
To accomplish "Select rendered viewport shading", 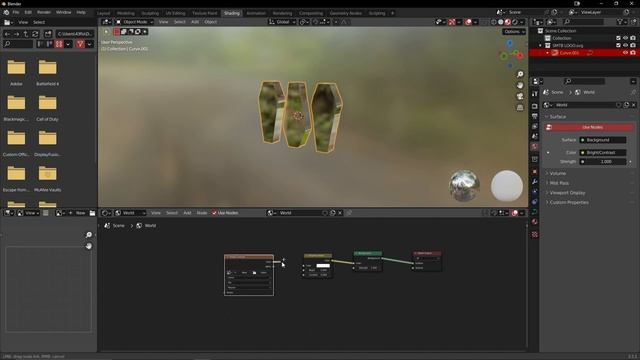I will click(515, 22).
